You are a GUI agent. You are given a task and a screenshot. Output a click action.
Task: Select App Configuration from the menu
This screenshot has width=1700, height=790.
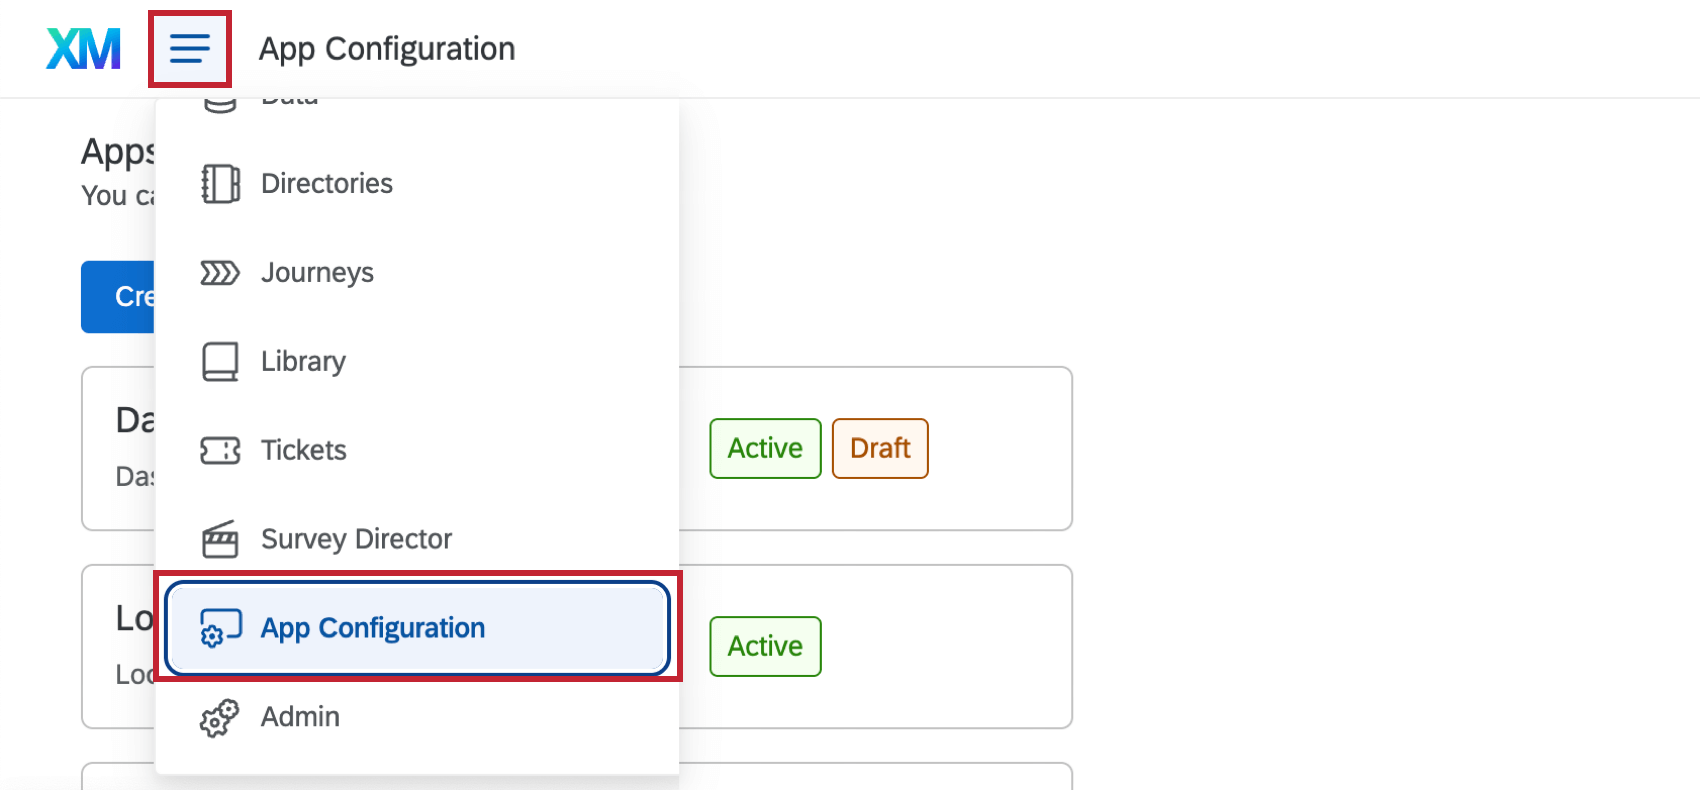373,628
